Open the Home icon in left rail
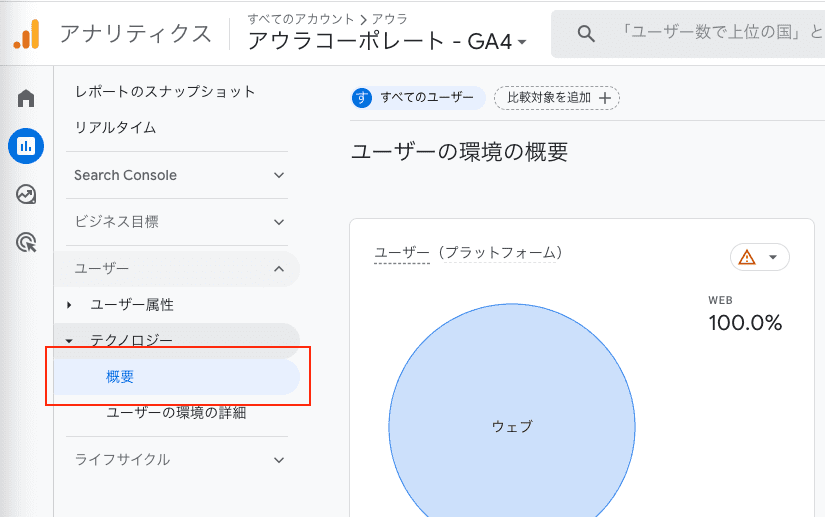This screenshot has height=517, width=825. coord(26,98)
